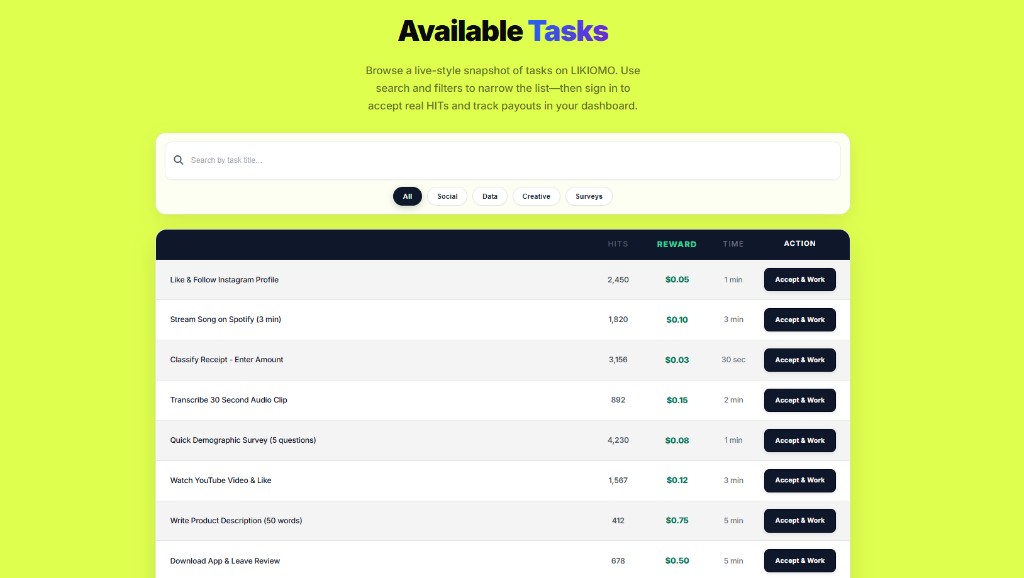The height and width of the screenshot is (578, 1024).
Task: Accept & Work on Transcribe 30 Second Audio Clip
Action: tap(800, 400)
